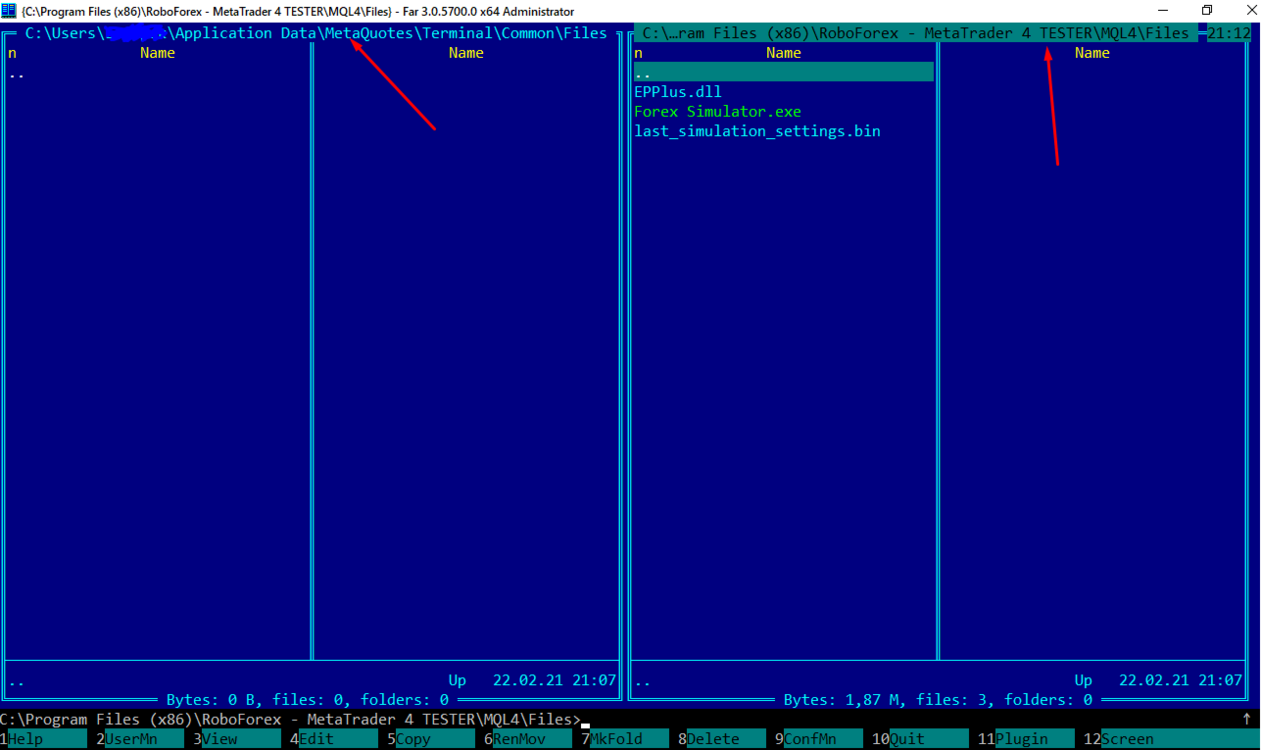
Task: Select last_simulation_settings.bin file
Action: (x=757, y=131)
